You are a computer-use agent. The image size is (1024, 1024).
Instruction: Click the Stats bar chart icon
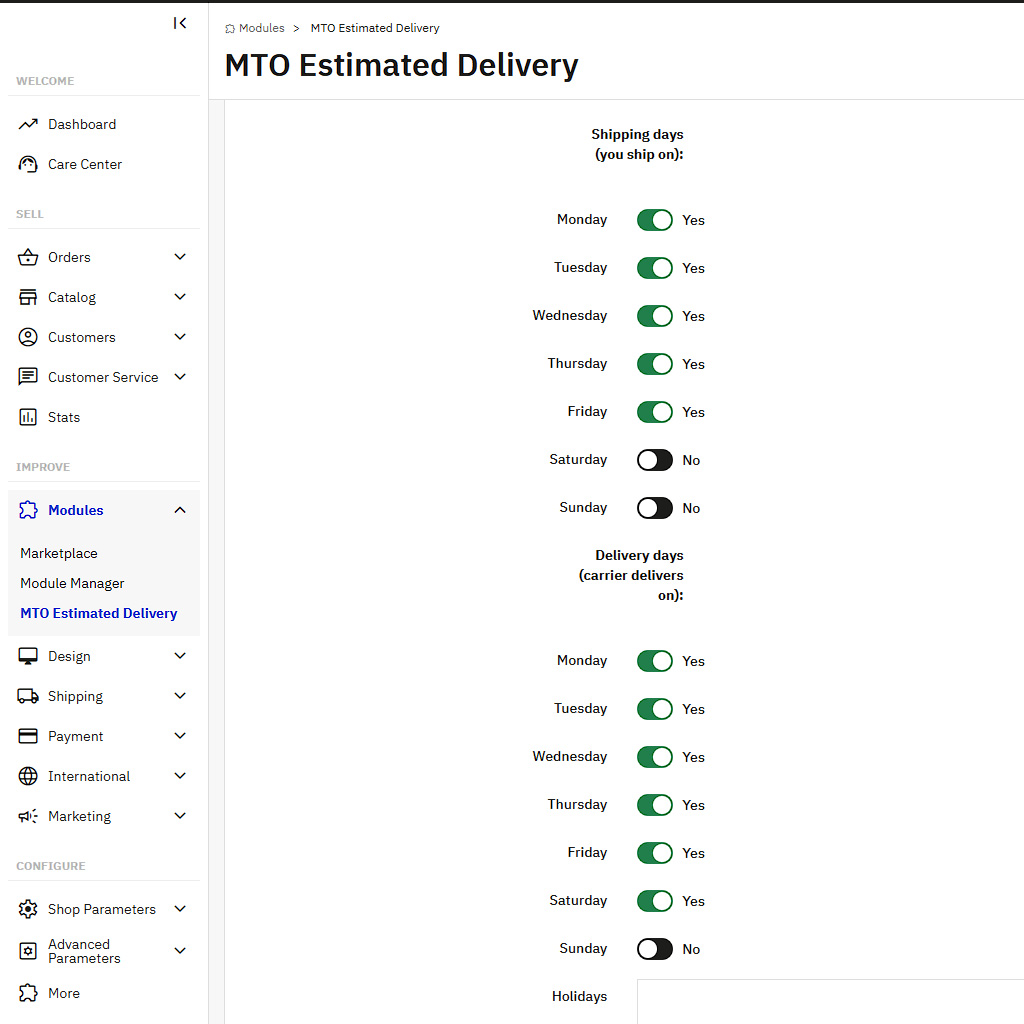(28, 417)
